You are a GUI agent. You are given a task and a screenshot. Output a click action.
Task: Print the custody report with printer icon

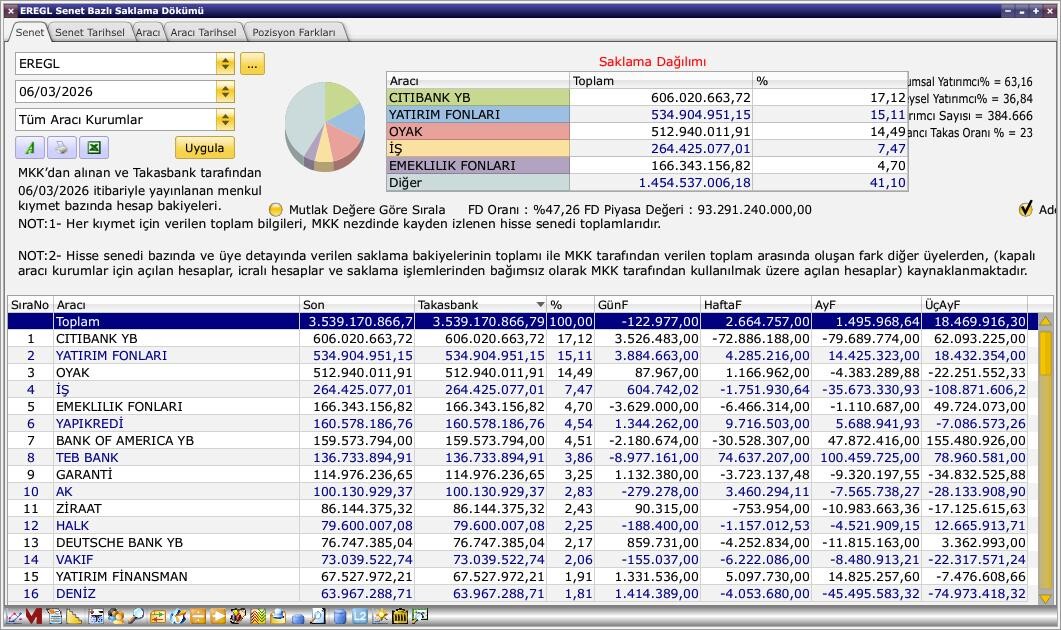point(61,148)
